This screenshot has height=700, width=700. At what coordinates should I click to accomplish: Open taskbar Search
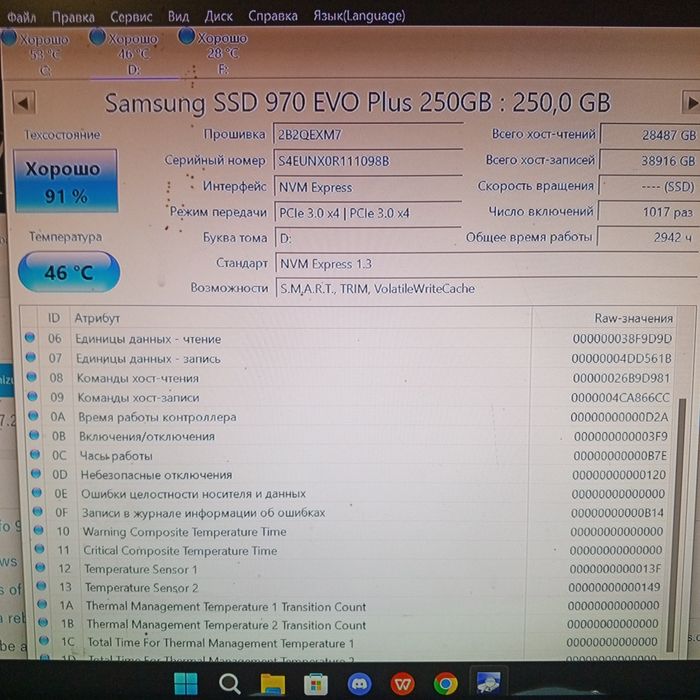tap(229, 683)
